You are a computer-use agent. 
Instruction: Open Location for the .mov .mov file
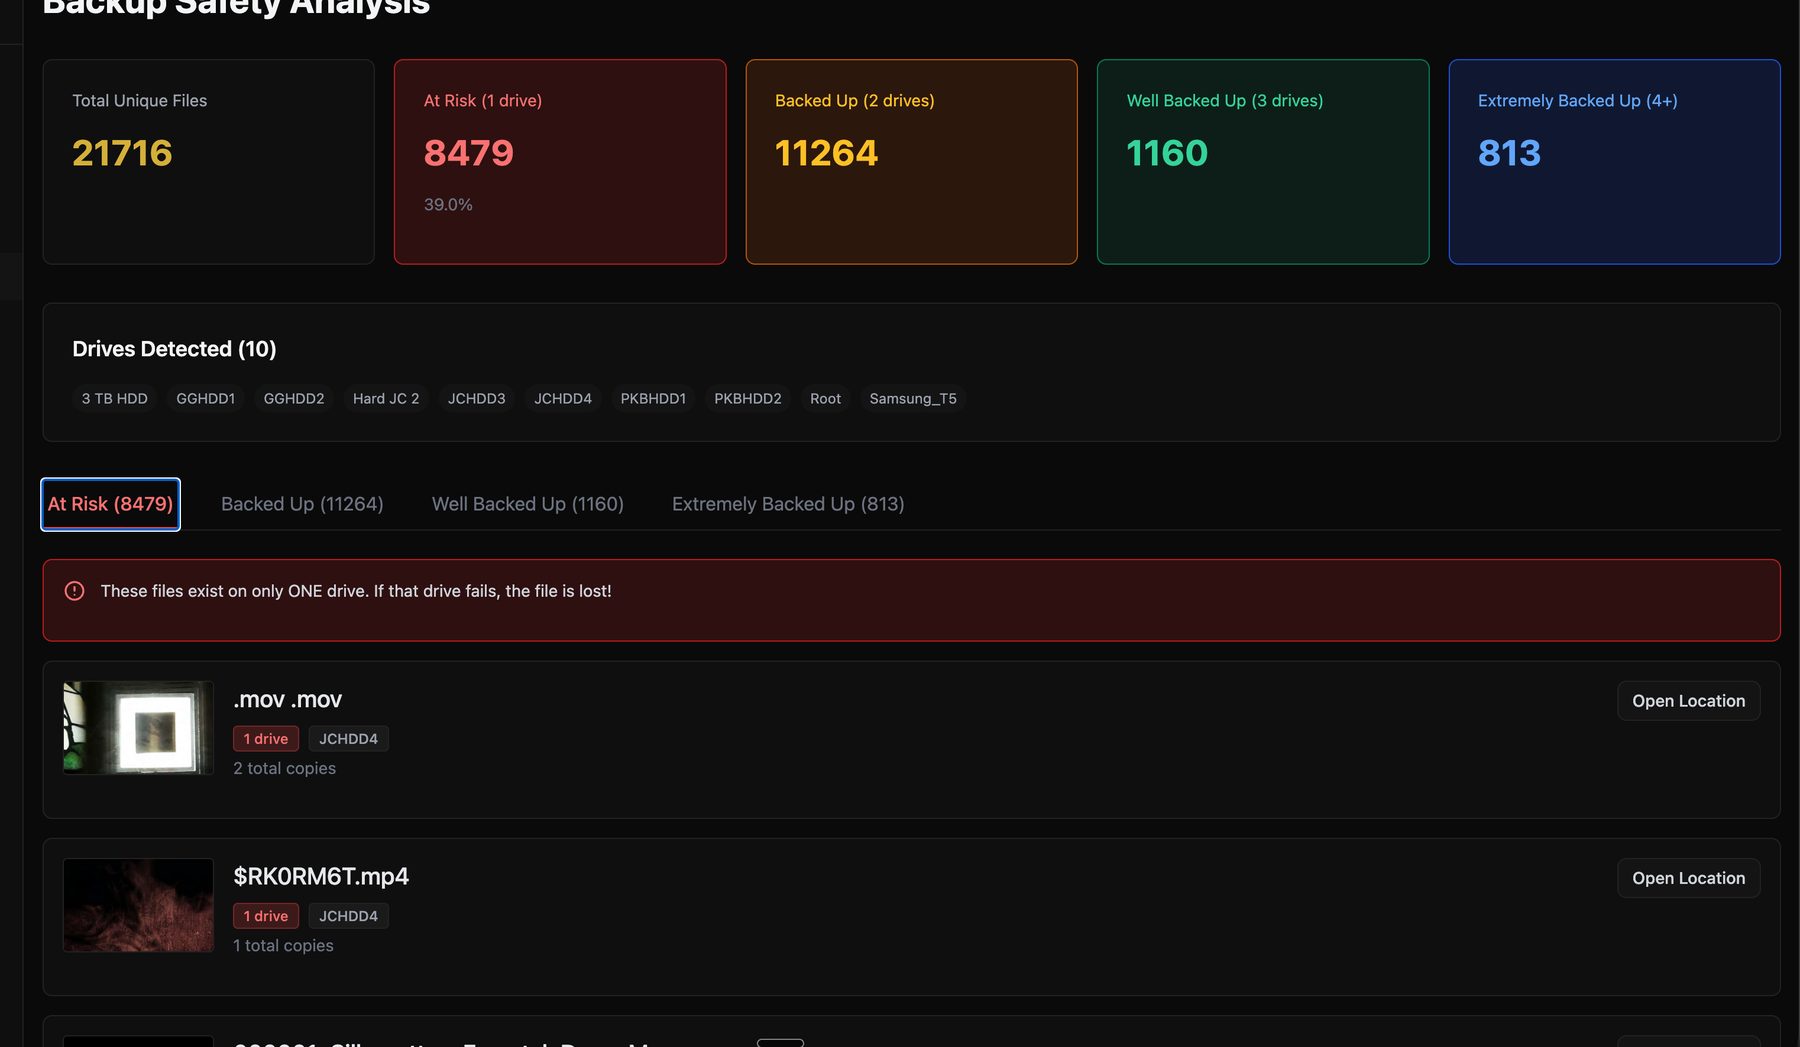1688,701
